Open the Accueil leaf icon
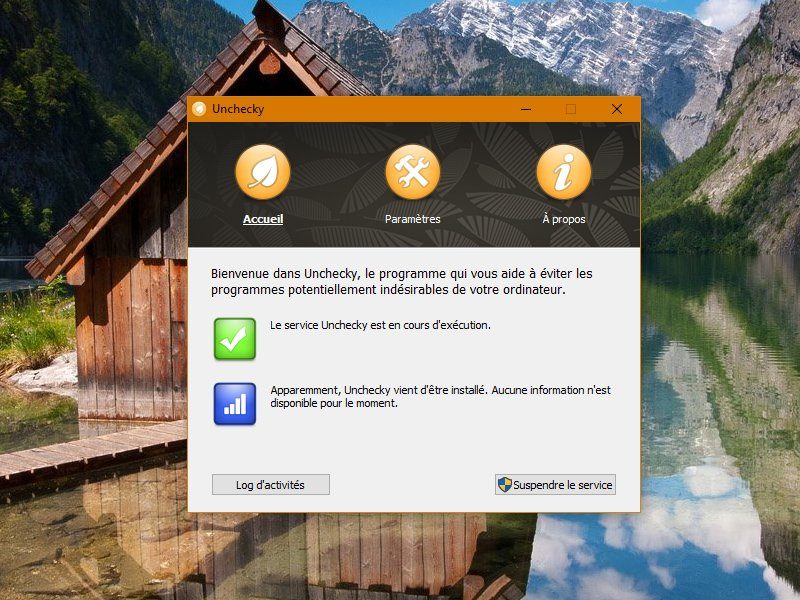800x600 pixels. tap(263, 172)
